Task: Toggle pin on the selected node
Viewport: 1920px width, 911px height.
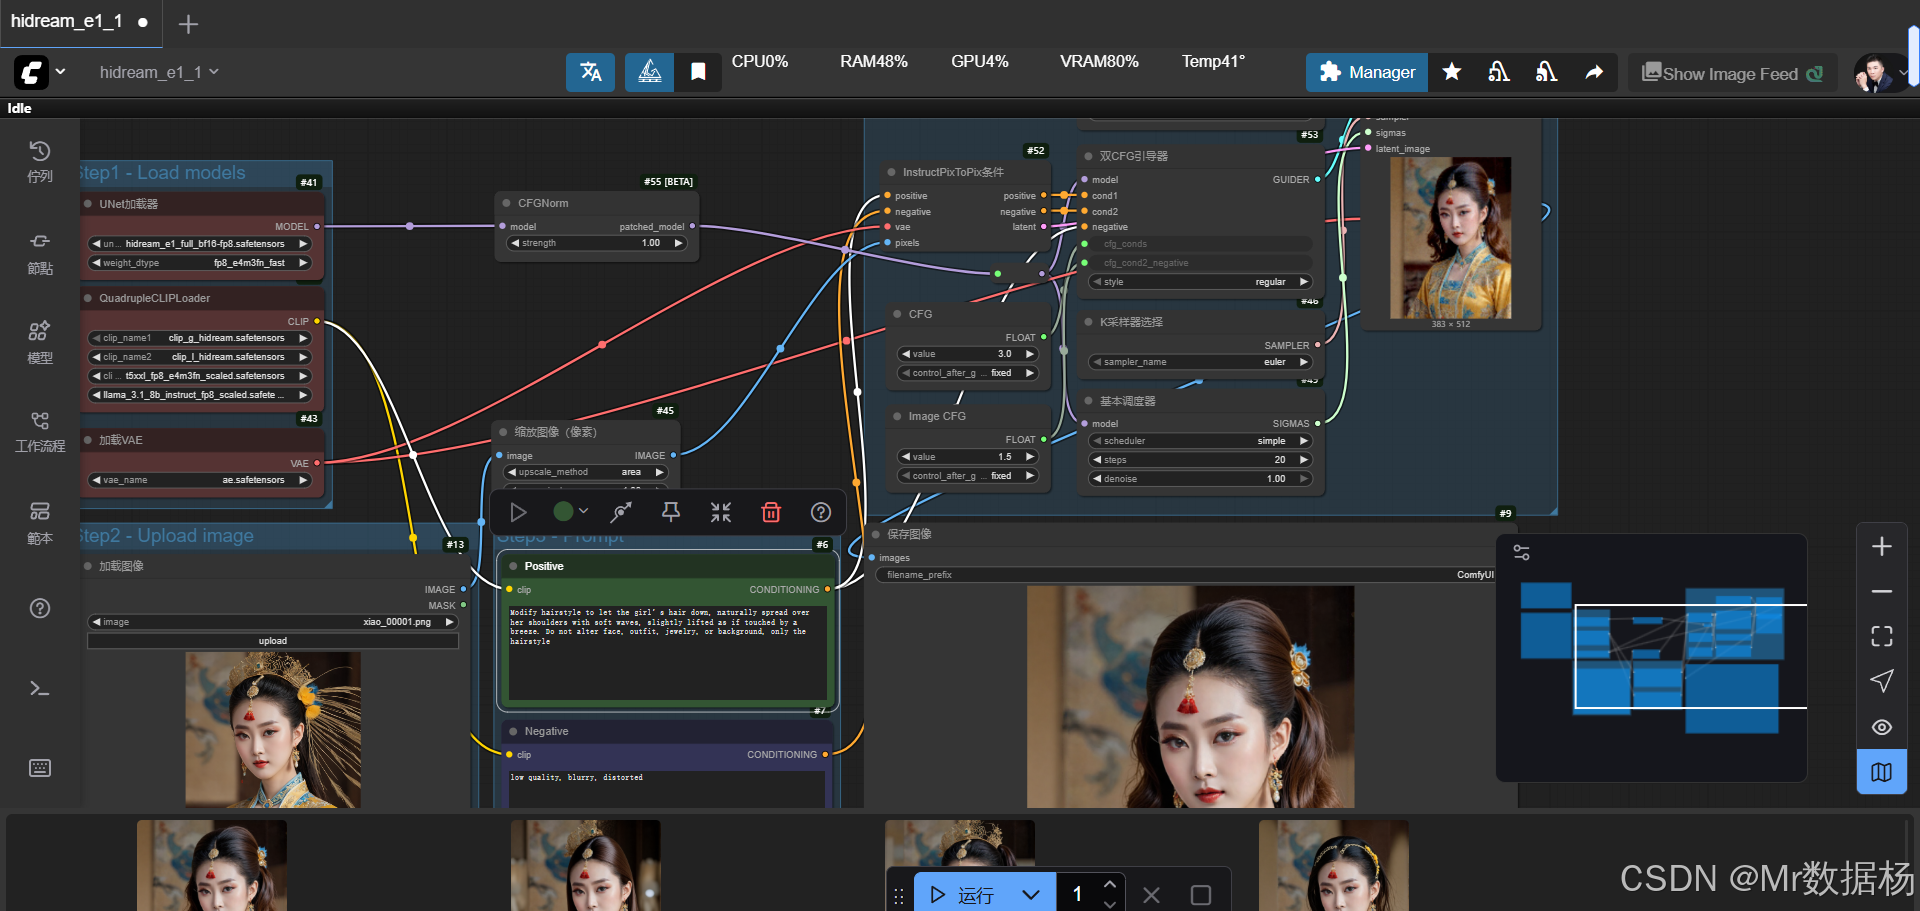Action: pyautogui.click(x=671, y=512)
